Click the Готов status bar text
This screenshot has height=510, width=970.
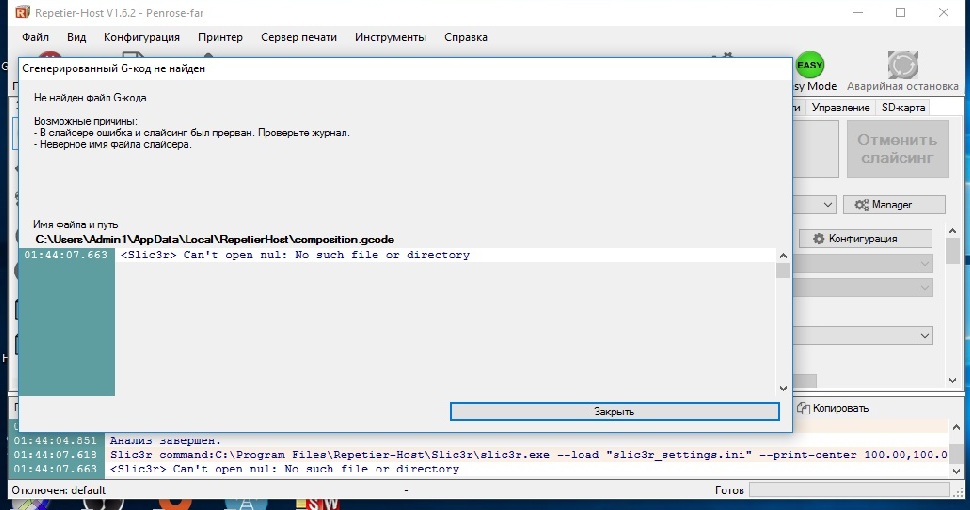coord(729,490)
